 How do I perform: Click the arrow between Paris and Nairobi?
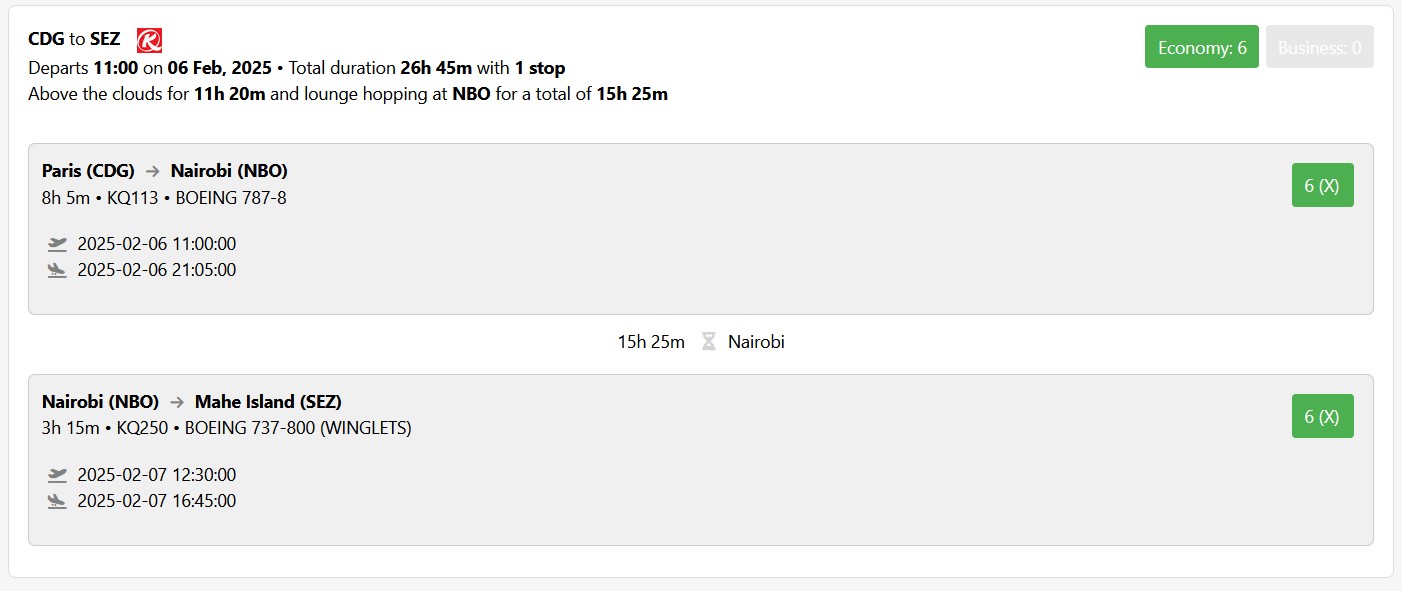[153, 171]
